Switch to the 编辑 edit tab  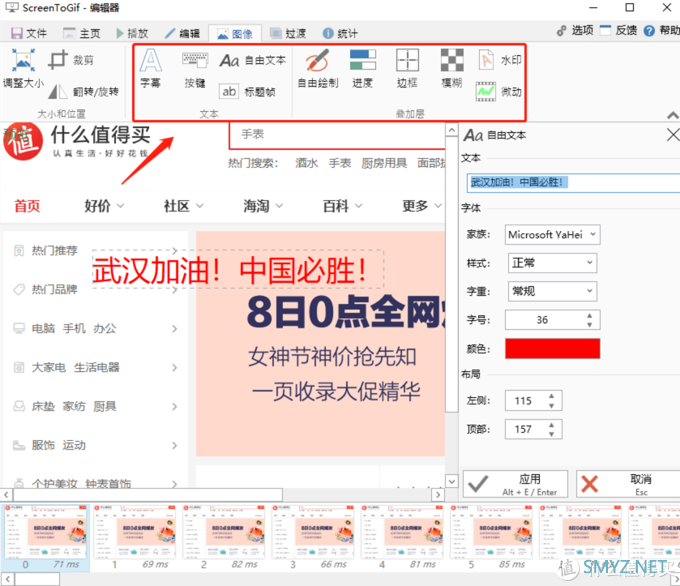tap(182, 33)
